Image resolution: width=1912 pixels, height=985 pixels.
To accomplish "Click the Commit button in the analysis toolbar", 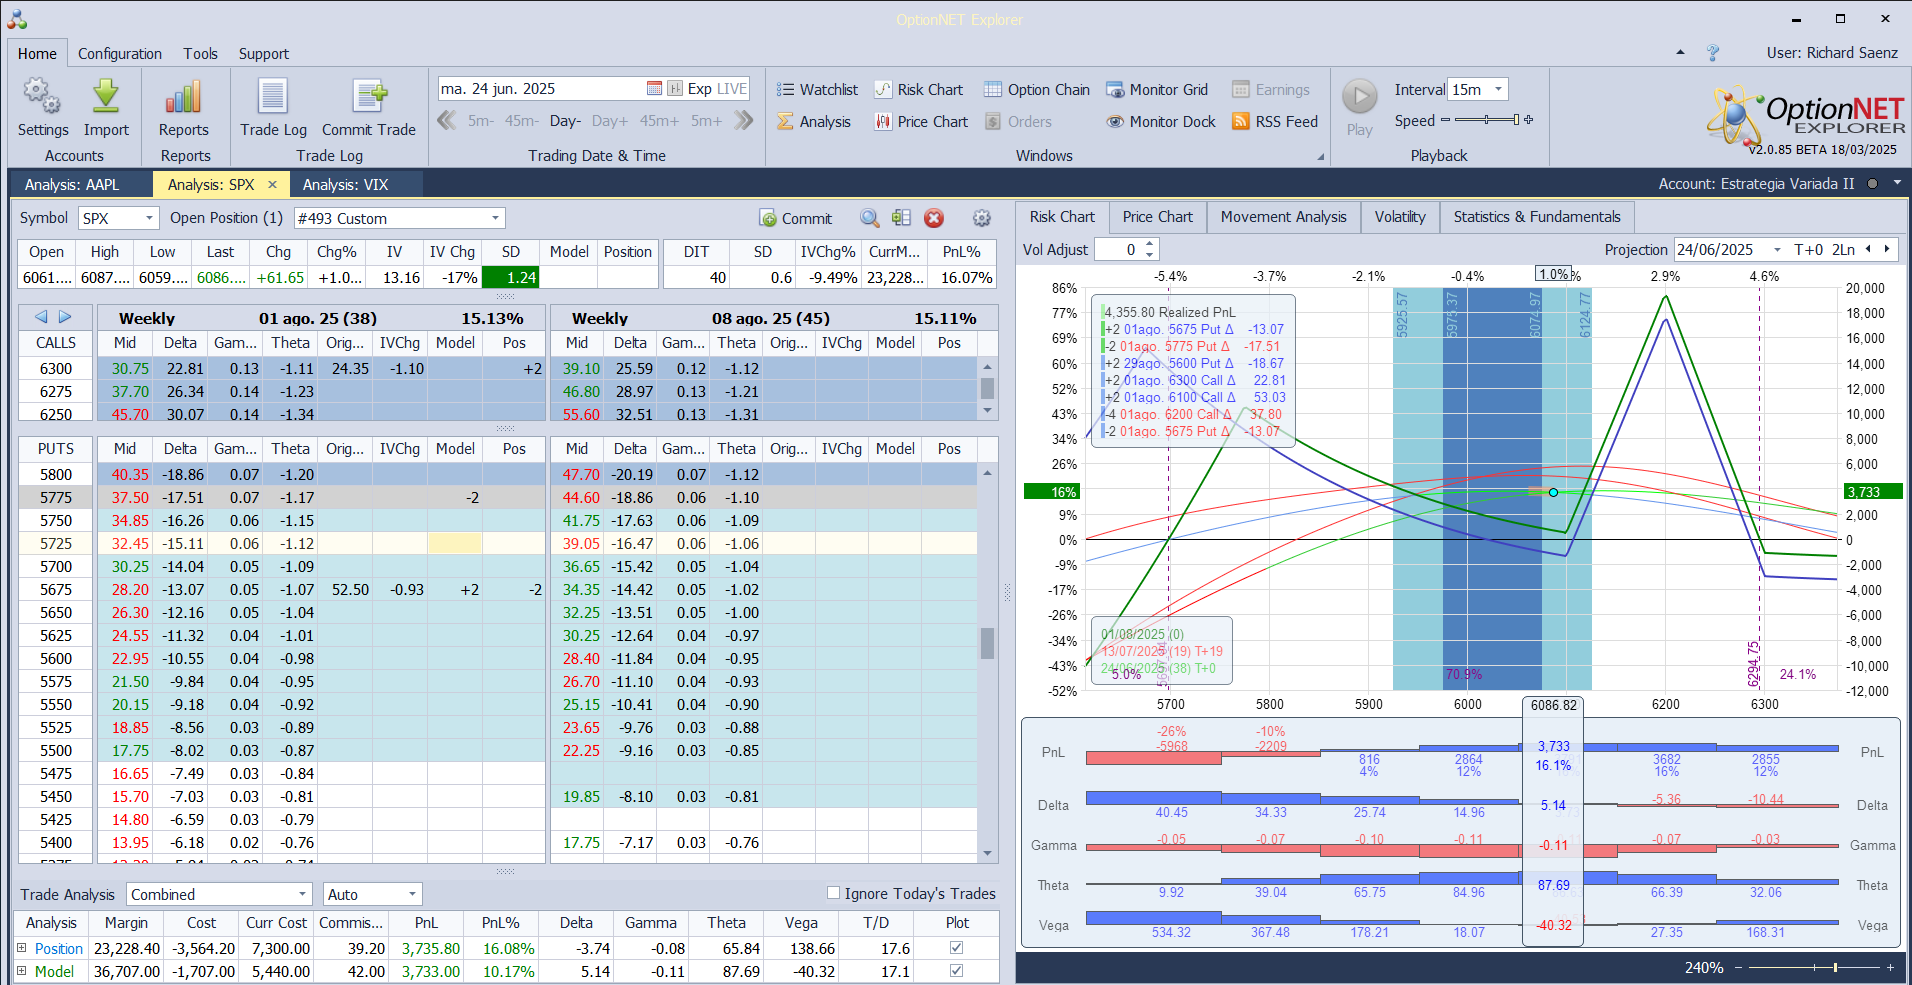I will [796, 218].
